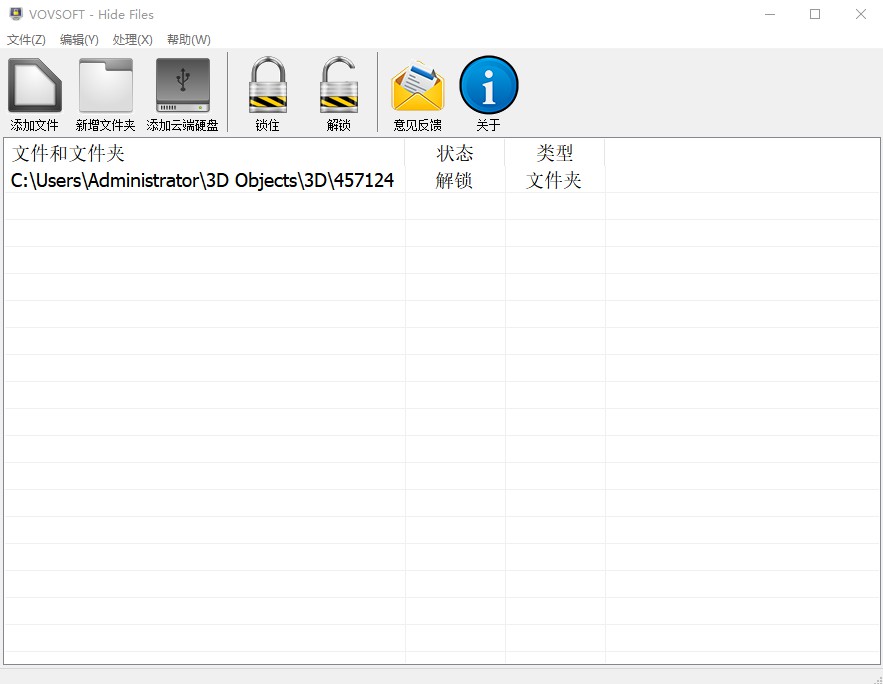Maximize the Hide Files window
883x684 pixels.
click(x=815, y=14)
